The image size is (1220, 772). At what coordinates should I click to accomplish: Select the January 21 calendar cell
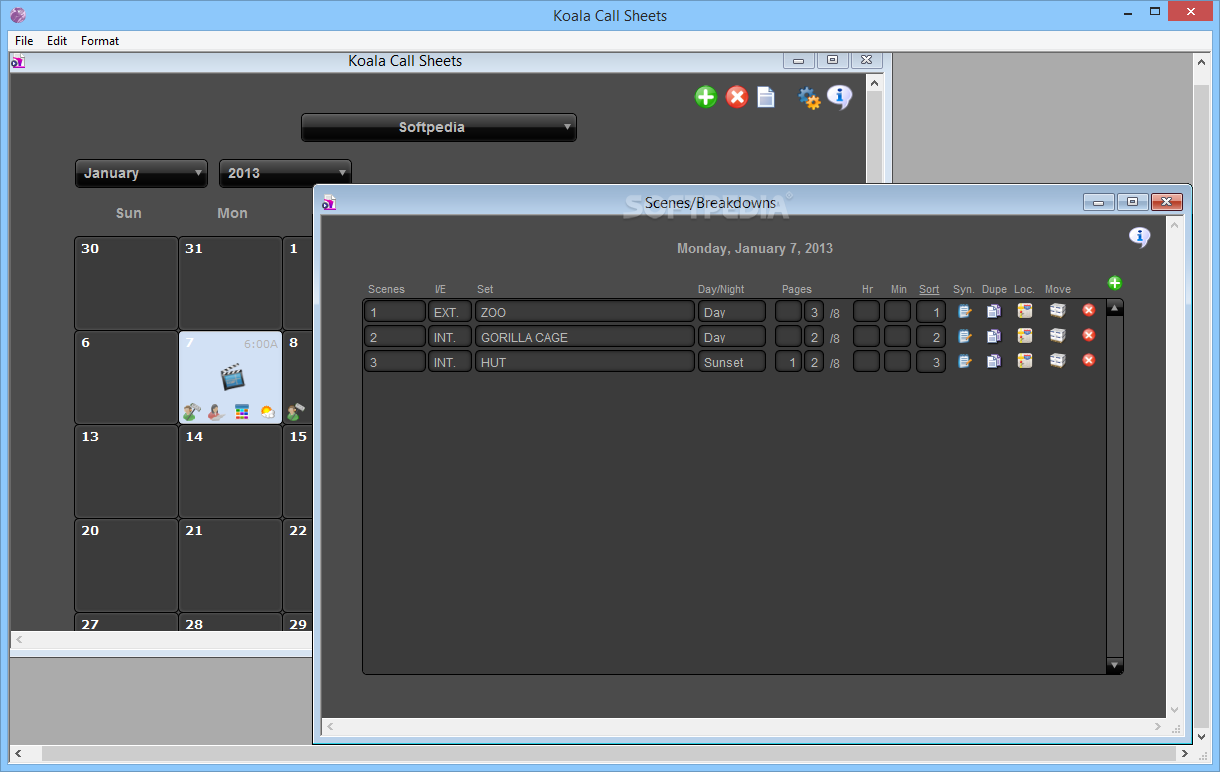pyautogui.click(x=230, y=565)
